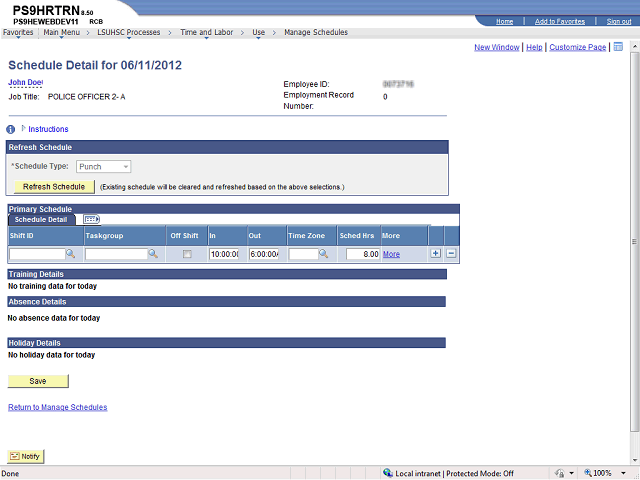The image size is (640, 480).
Task: Delete the schedule row with minus icon
Action: click(451, 254)
